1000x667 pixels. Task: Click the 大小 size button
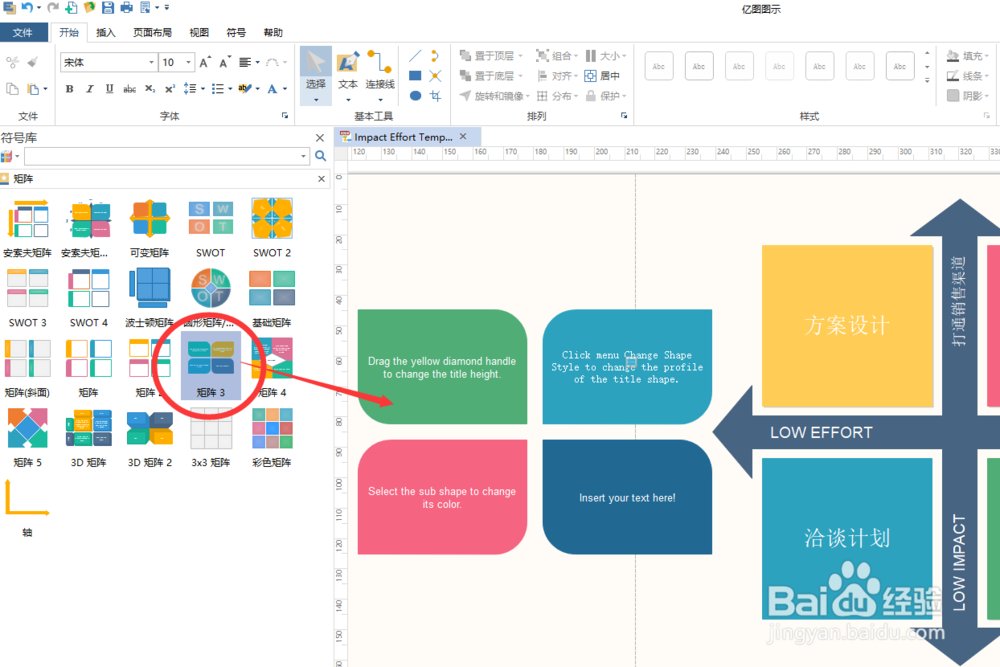click(606, 56)
